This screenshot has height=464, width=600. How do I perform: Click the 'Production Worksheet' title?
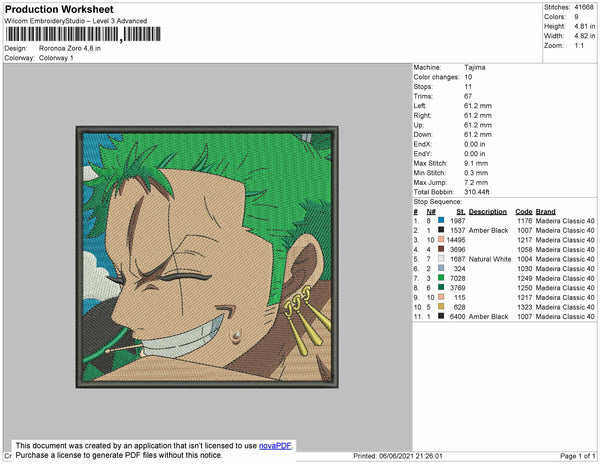coord(59,10)
